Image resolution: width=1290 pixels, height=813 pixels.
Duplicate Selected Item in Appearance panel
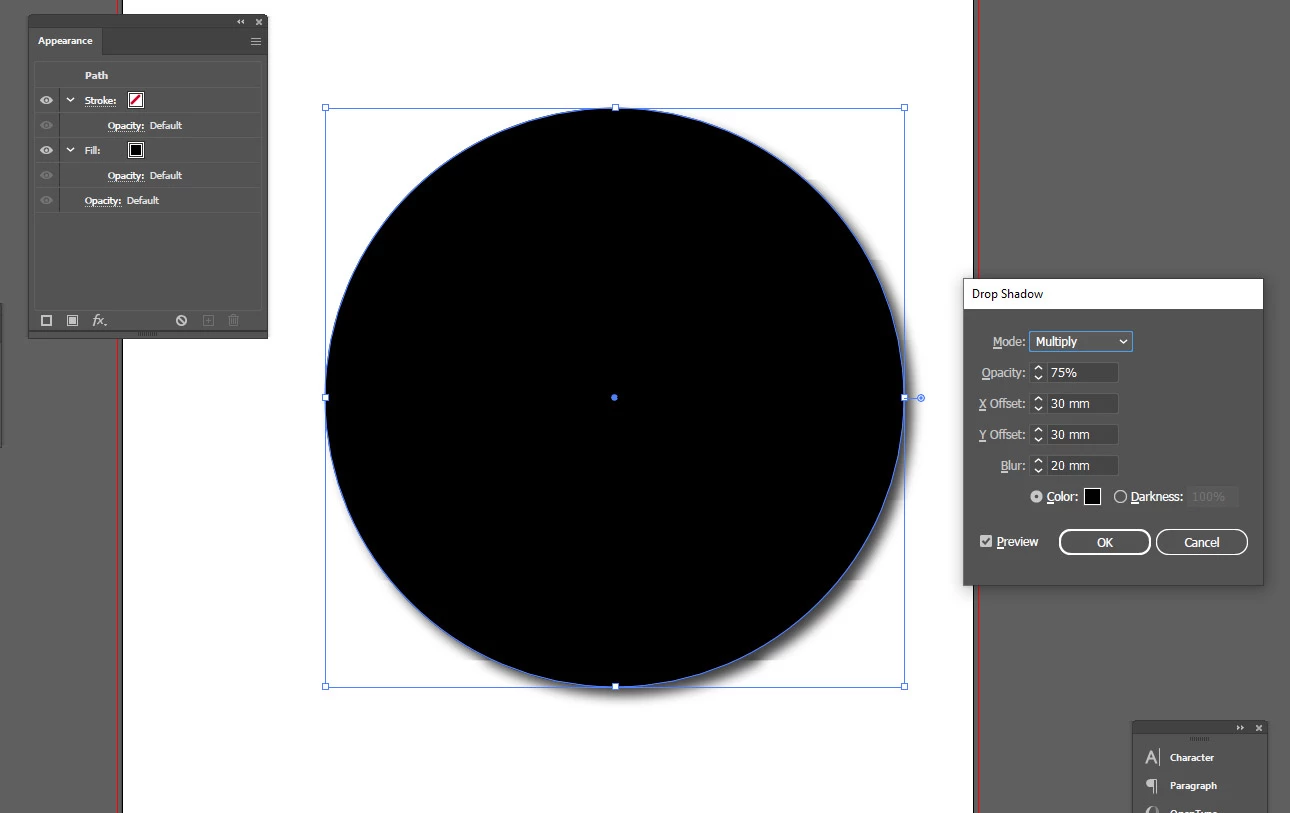click(208, 320)
